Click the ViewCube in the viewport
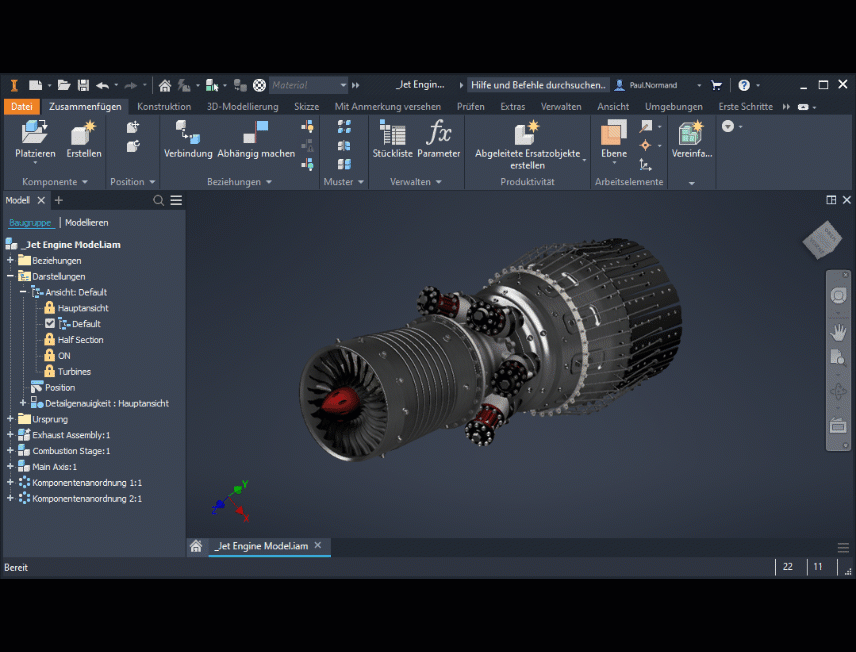The width and height of the screenshot is (856, 652). point(822,239)
